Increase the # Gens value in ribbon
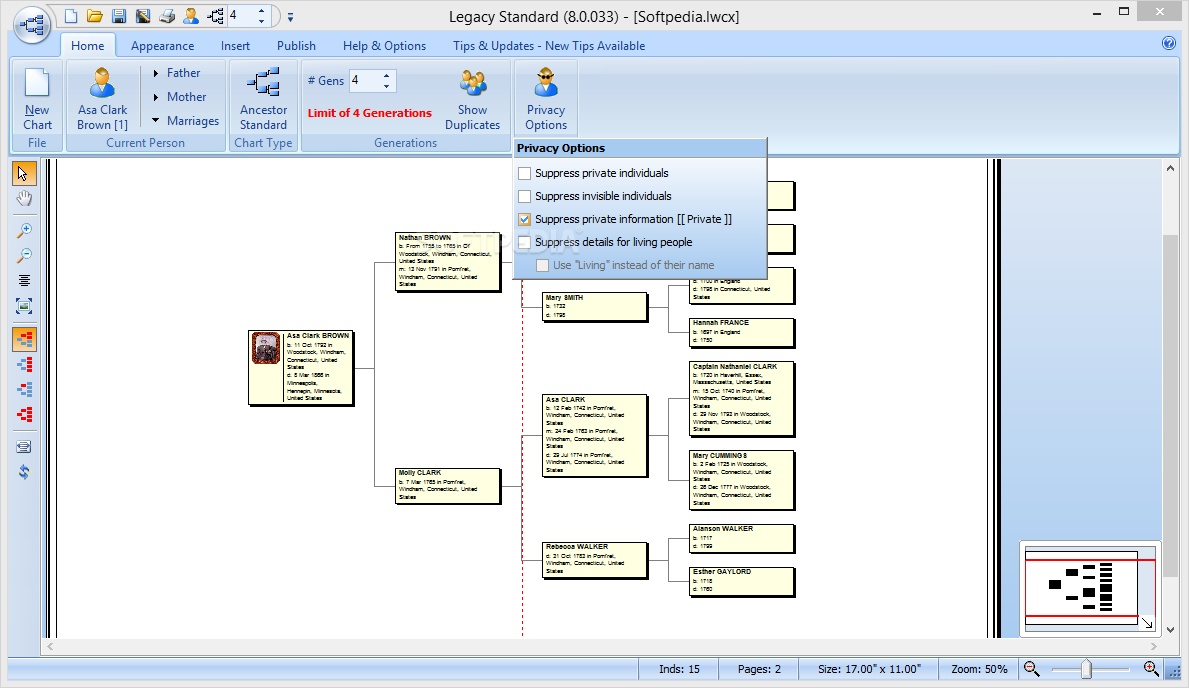Image resolution: width=1189 pixels, height=688 pixels. 387,75
